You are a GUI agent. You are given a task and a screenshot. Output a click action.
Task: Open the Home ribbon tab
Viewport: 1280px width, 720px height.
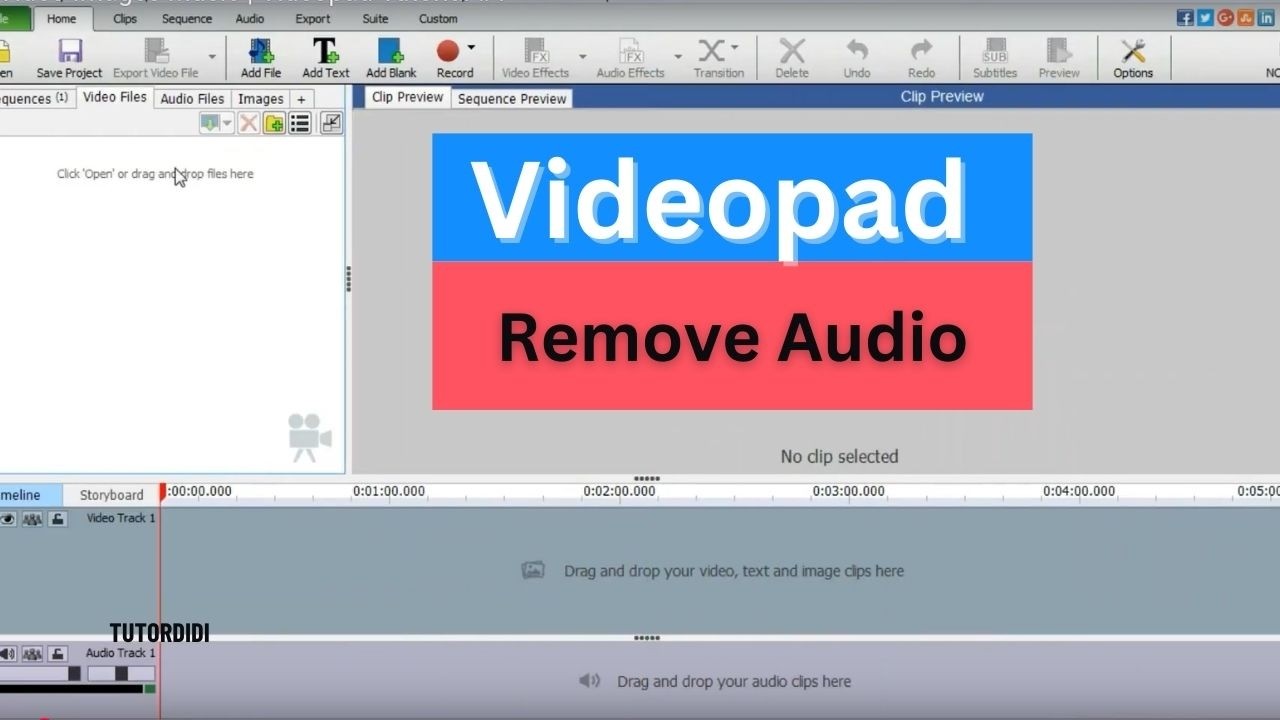pos(61,18)
